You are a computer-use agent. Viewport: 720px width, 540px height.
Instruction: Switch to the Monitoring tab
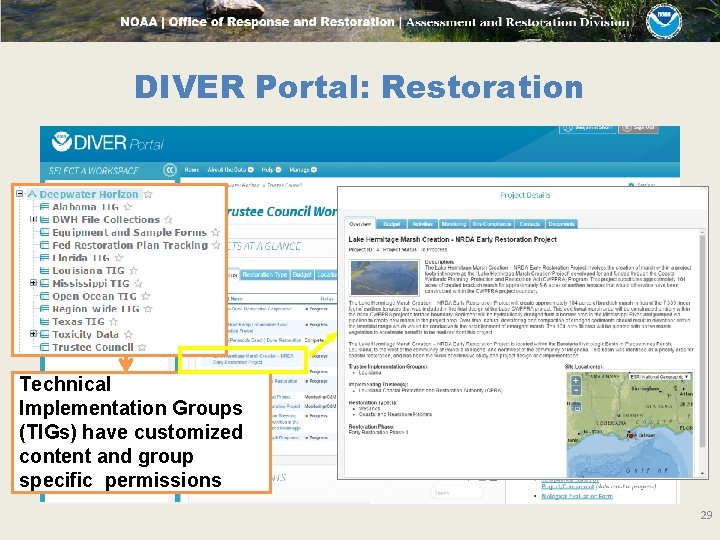point(454,224)
